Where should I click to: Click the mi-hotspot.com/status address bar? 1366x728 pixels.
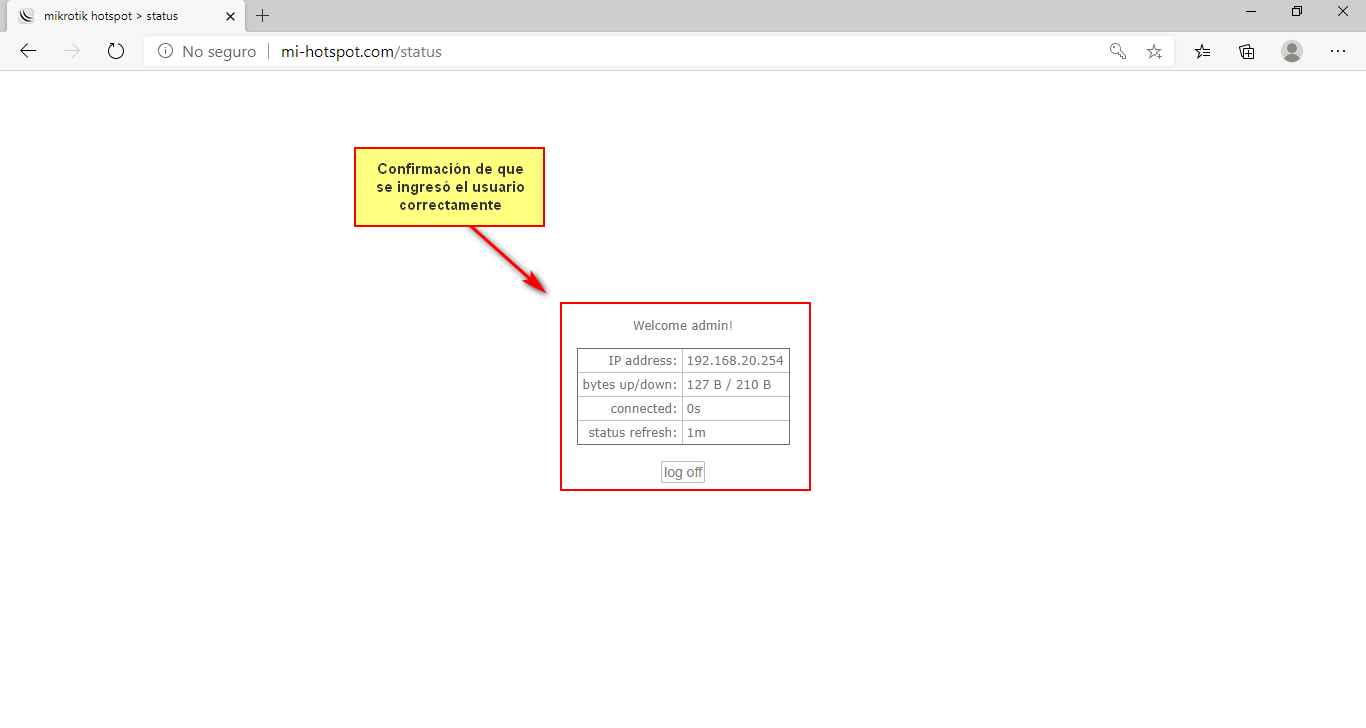point(600,52)
